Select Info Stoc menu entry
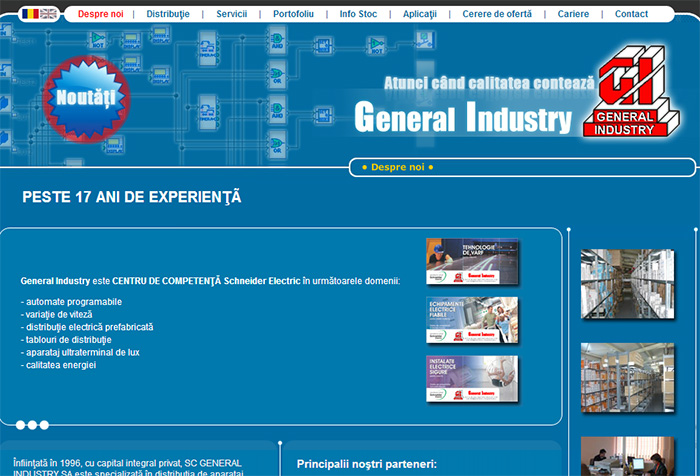Viewport: 700px width, 476px height. pos(358,14)
